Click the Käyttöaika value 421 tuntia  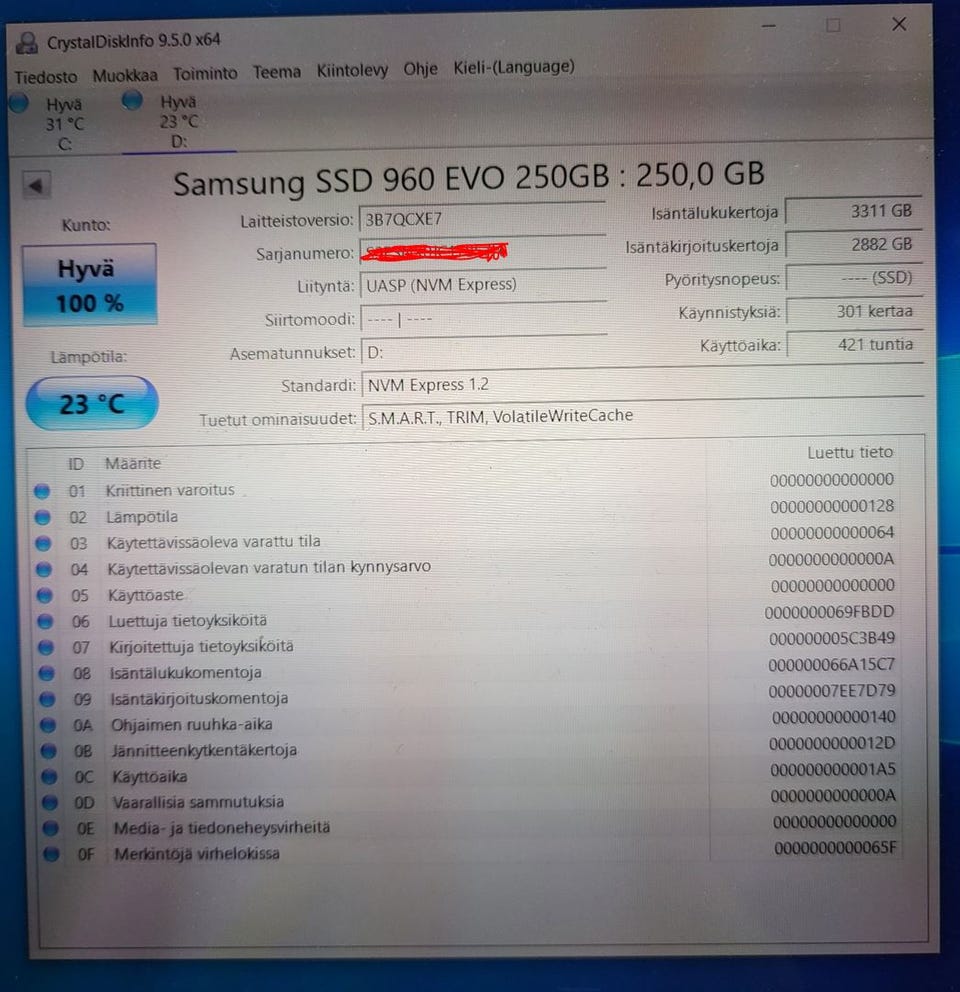854,345
